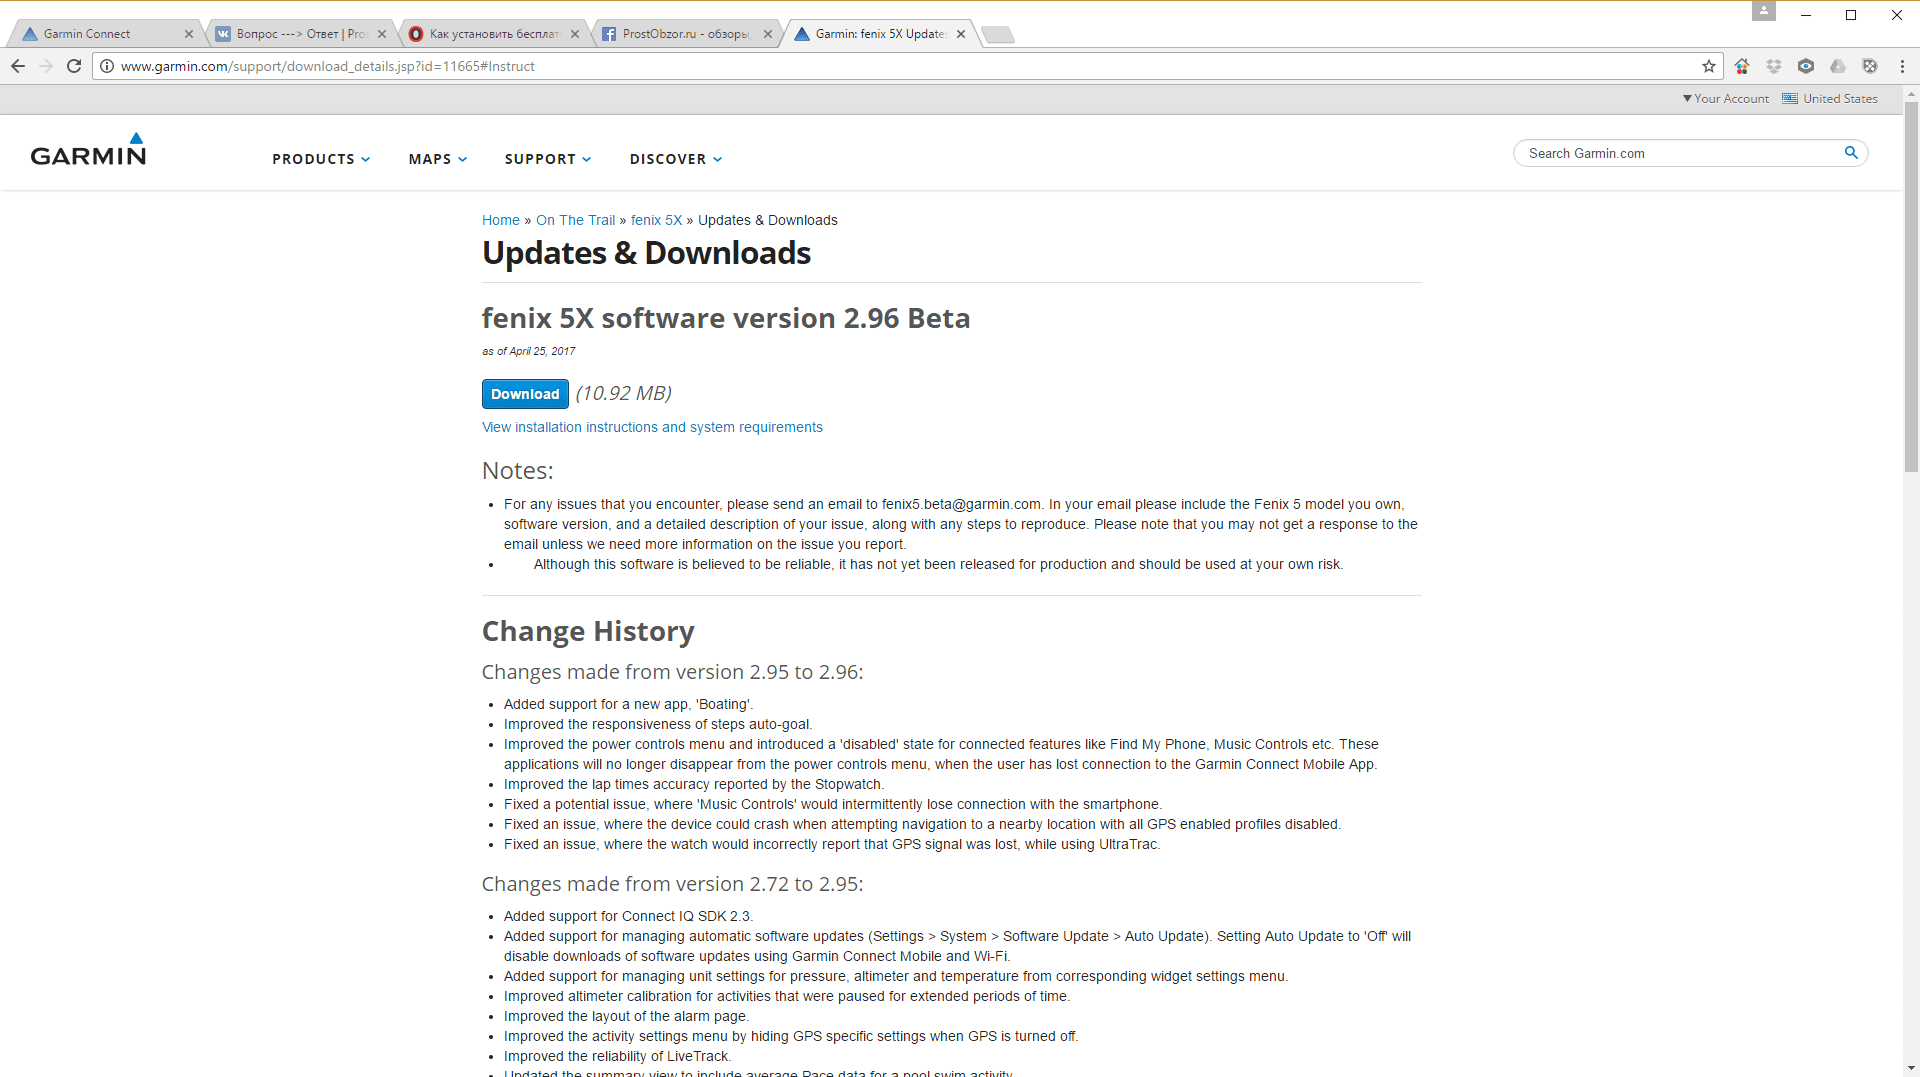Click the scrollbar up arrow
This screenshot has height=1077, width=1920.
click(1911, 93)
